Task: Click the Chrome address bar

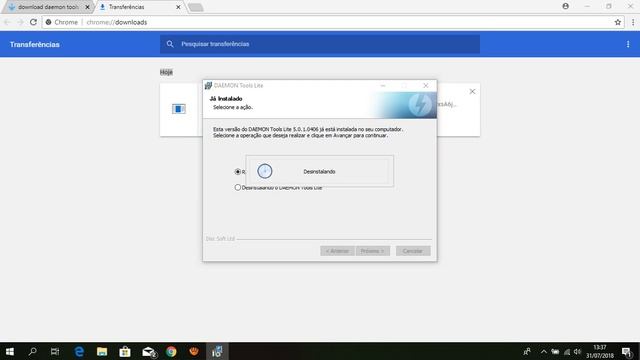Action: pyautogui.click(x=333, y=22)
